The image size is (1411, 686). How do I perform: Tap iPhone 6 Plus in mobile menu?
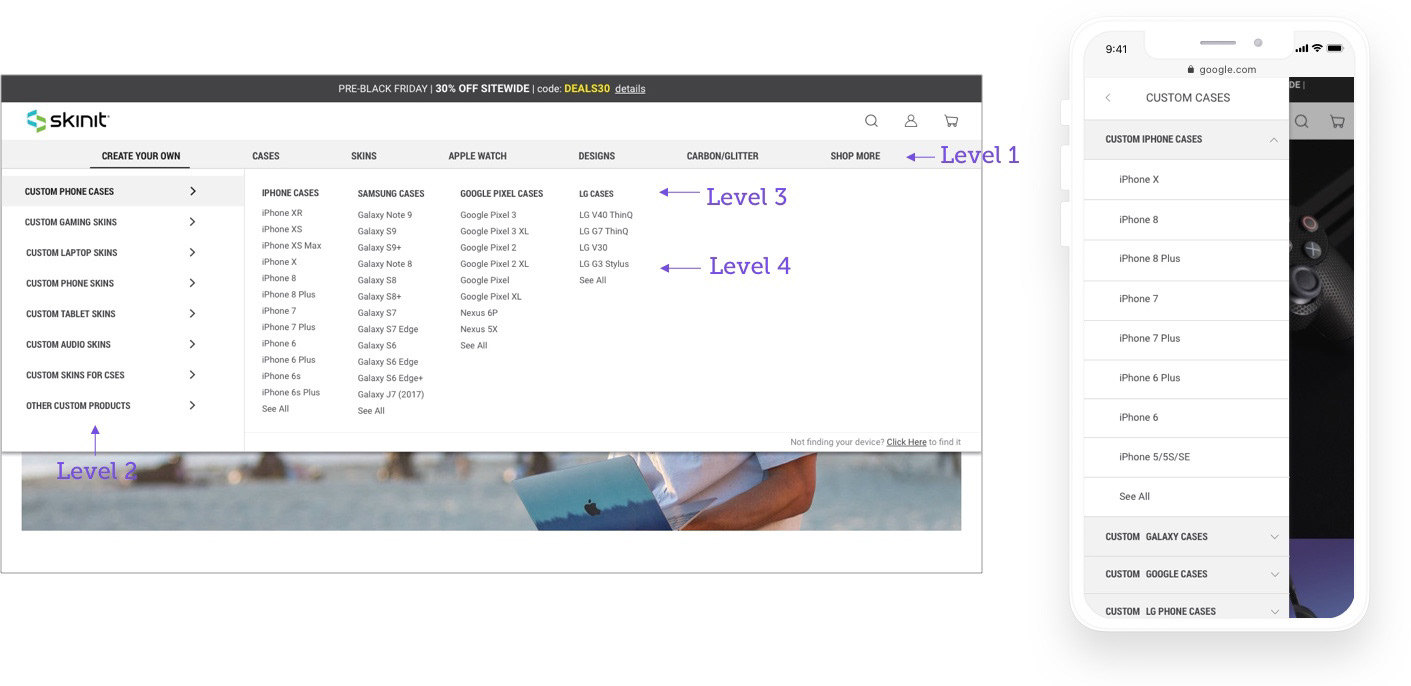[x=1186, y=378]
